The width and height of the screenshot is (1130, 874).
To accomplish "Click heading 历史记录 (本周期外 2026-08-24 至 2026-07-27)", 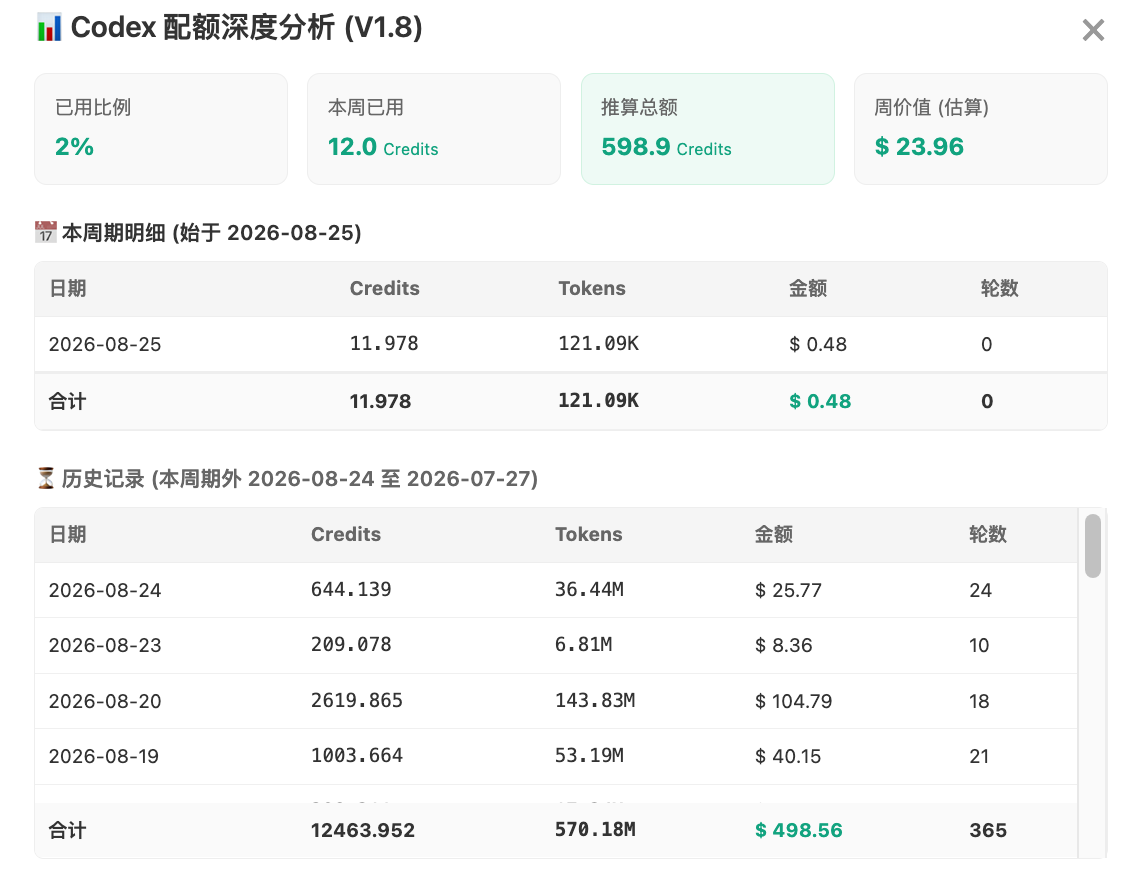I will point(300,478).
